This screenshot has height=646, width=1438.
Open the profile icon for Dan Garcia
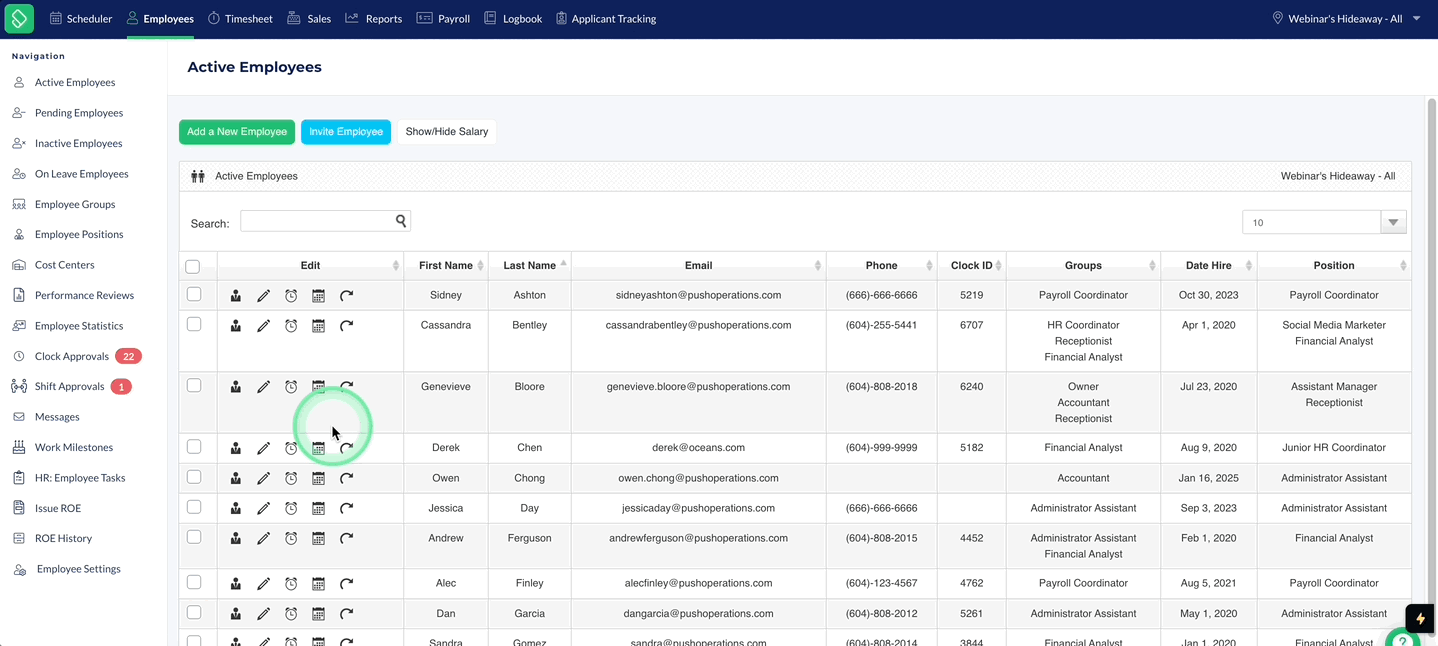(x=236, y=614)
